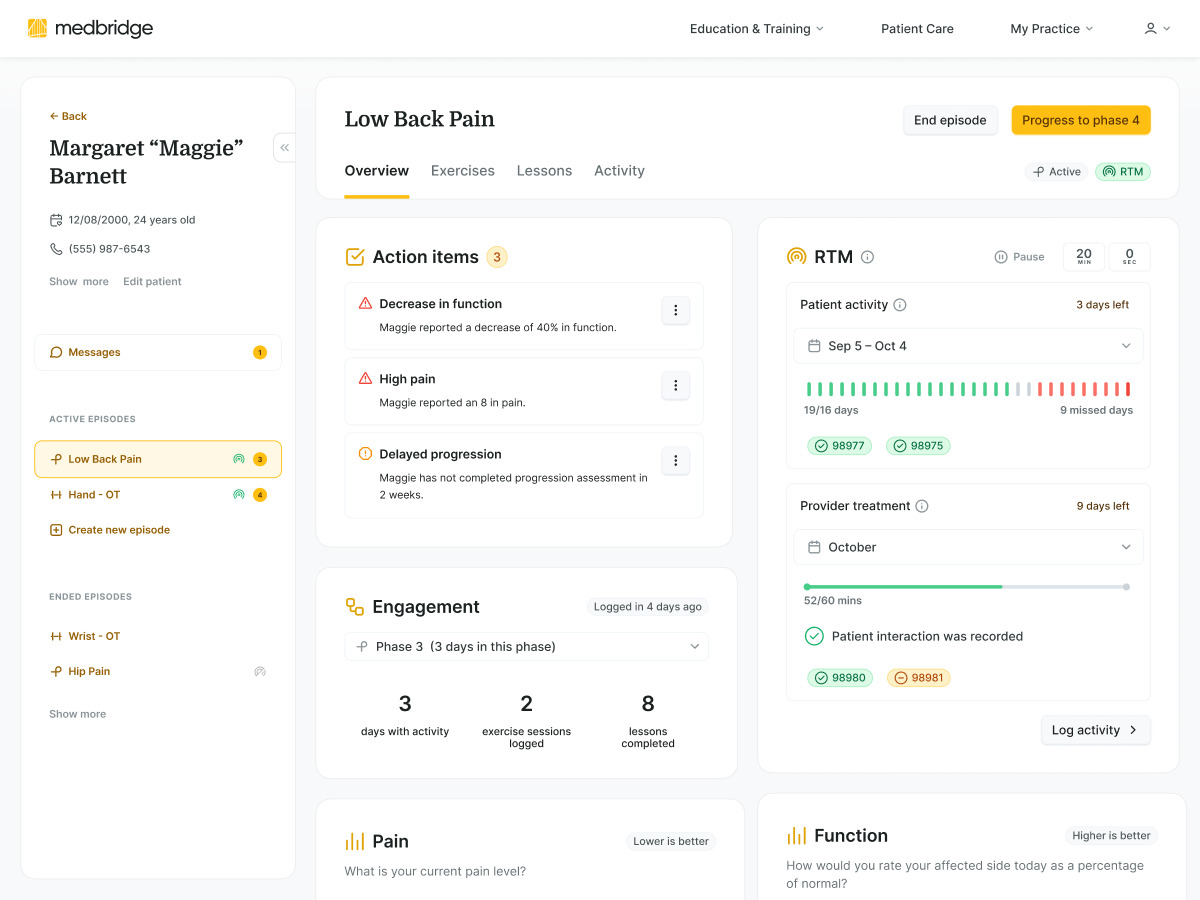Viewport: 1200px width, 900px height.
Task: Open the My Practice dropdown
Action: pos(1052,29)
